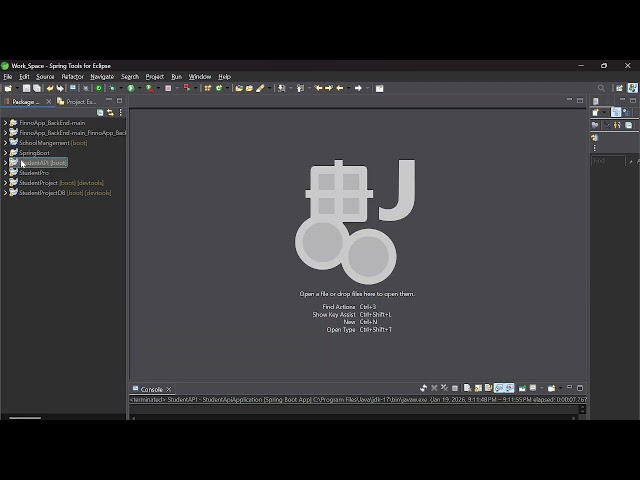Screen dimensions: 640x480
Task: Click the Pin Editor icon in toolbar
Action: click(380, 88)
